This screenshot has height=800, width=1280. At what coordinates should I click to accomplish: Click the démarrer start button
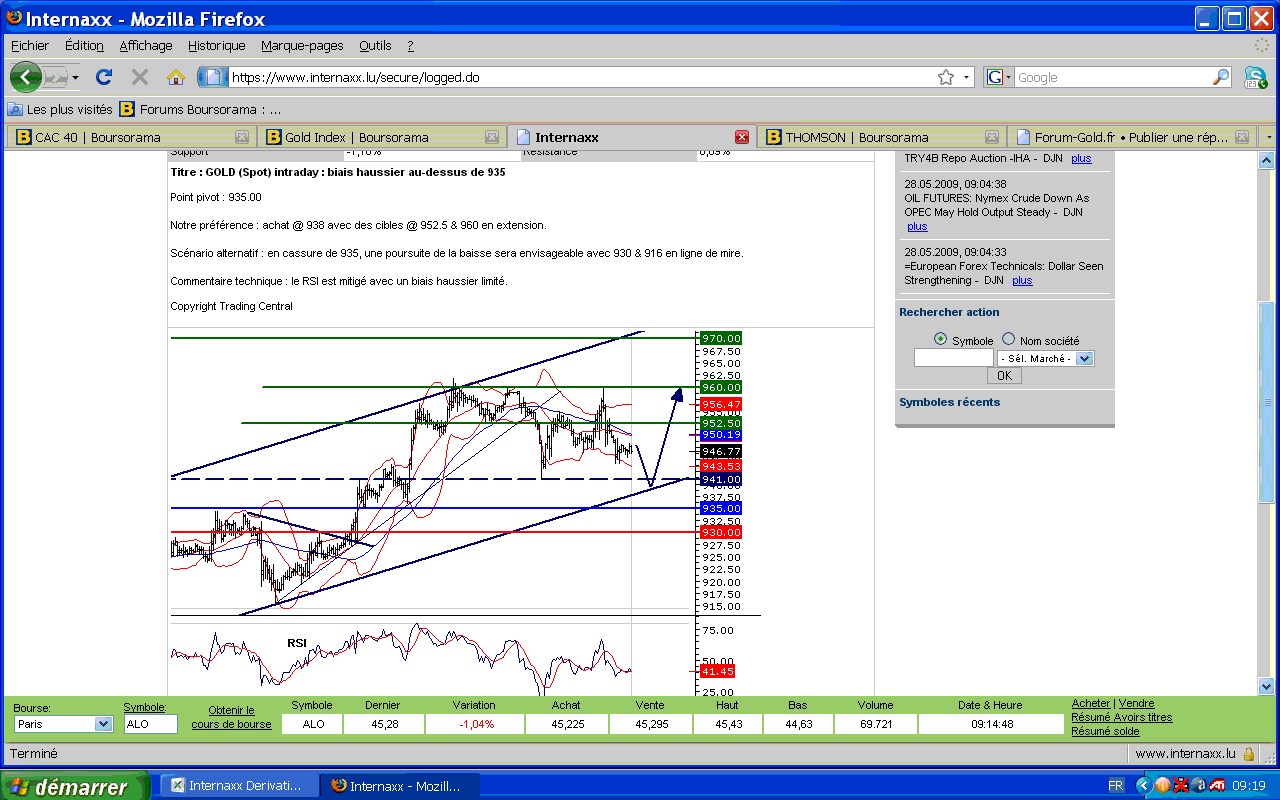pos(75,787)
